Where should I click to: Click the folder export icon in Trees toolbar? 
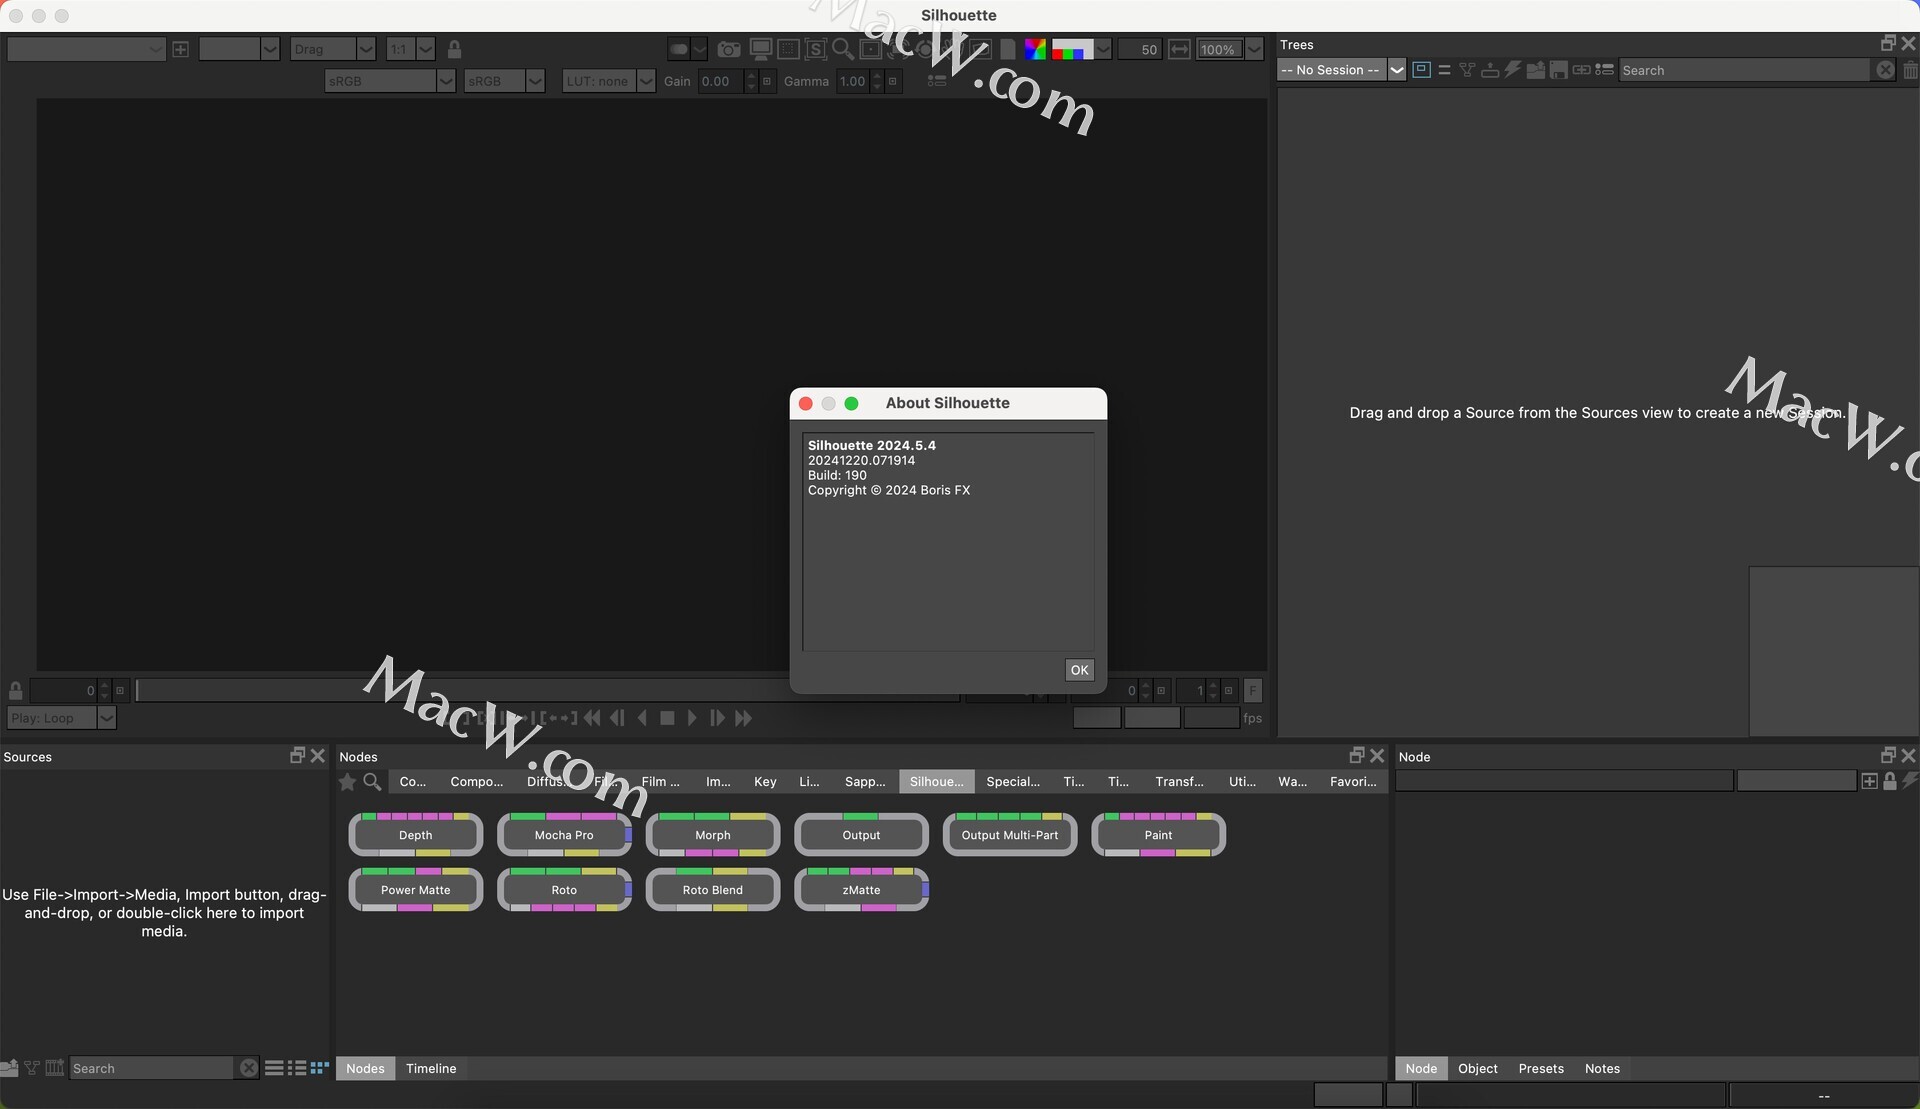1536,70
